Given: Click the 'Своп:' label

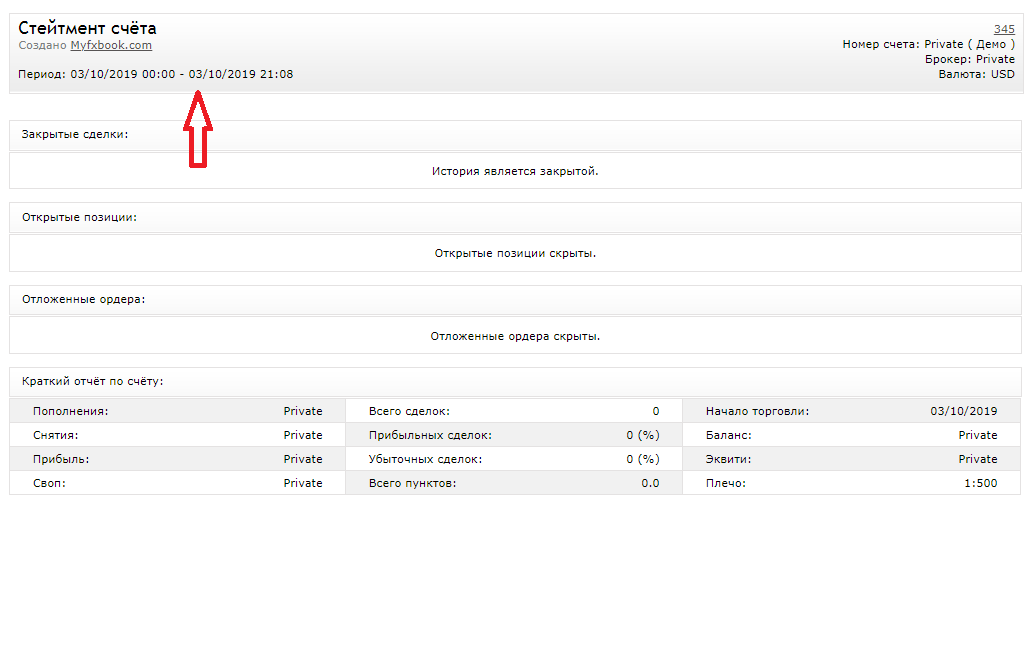Looking at the screenshot, I should 49,483.
